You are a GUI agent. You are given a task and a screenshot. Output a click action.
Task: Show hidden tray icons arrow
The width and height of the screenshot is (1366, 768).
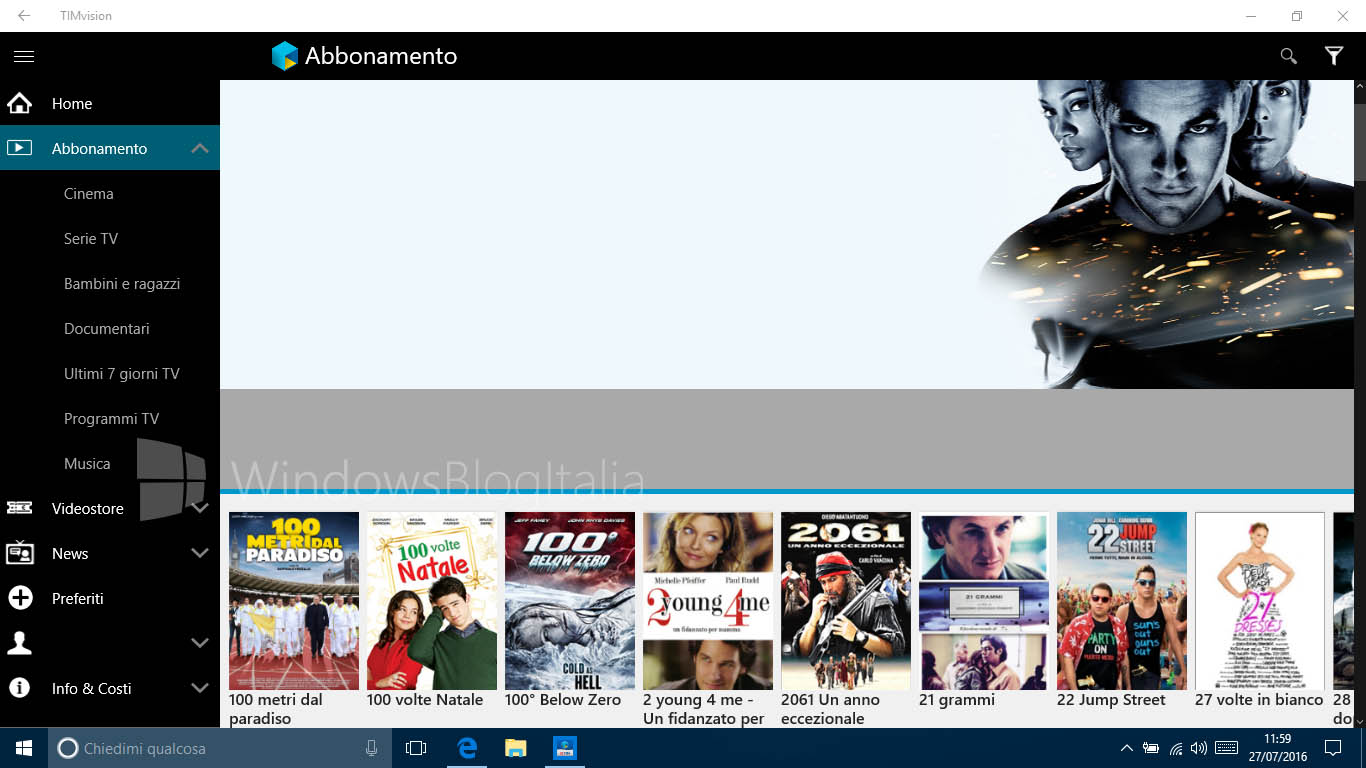click(1127, 748)
